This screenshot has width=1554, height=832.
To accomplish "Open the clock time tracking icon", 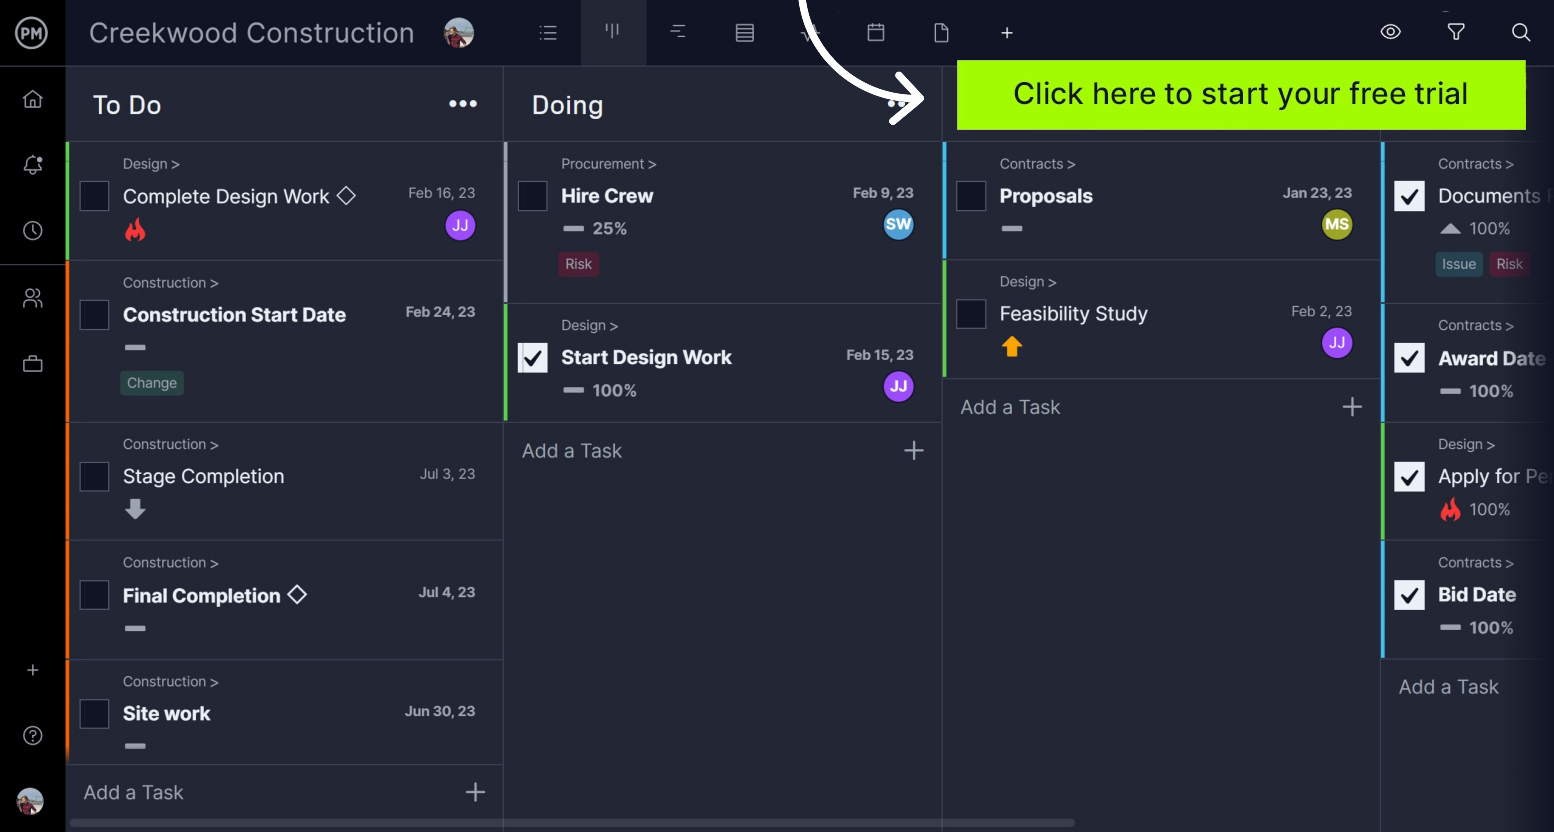I will pyautogui.click(x=33, y=231).
